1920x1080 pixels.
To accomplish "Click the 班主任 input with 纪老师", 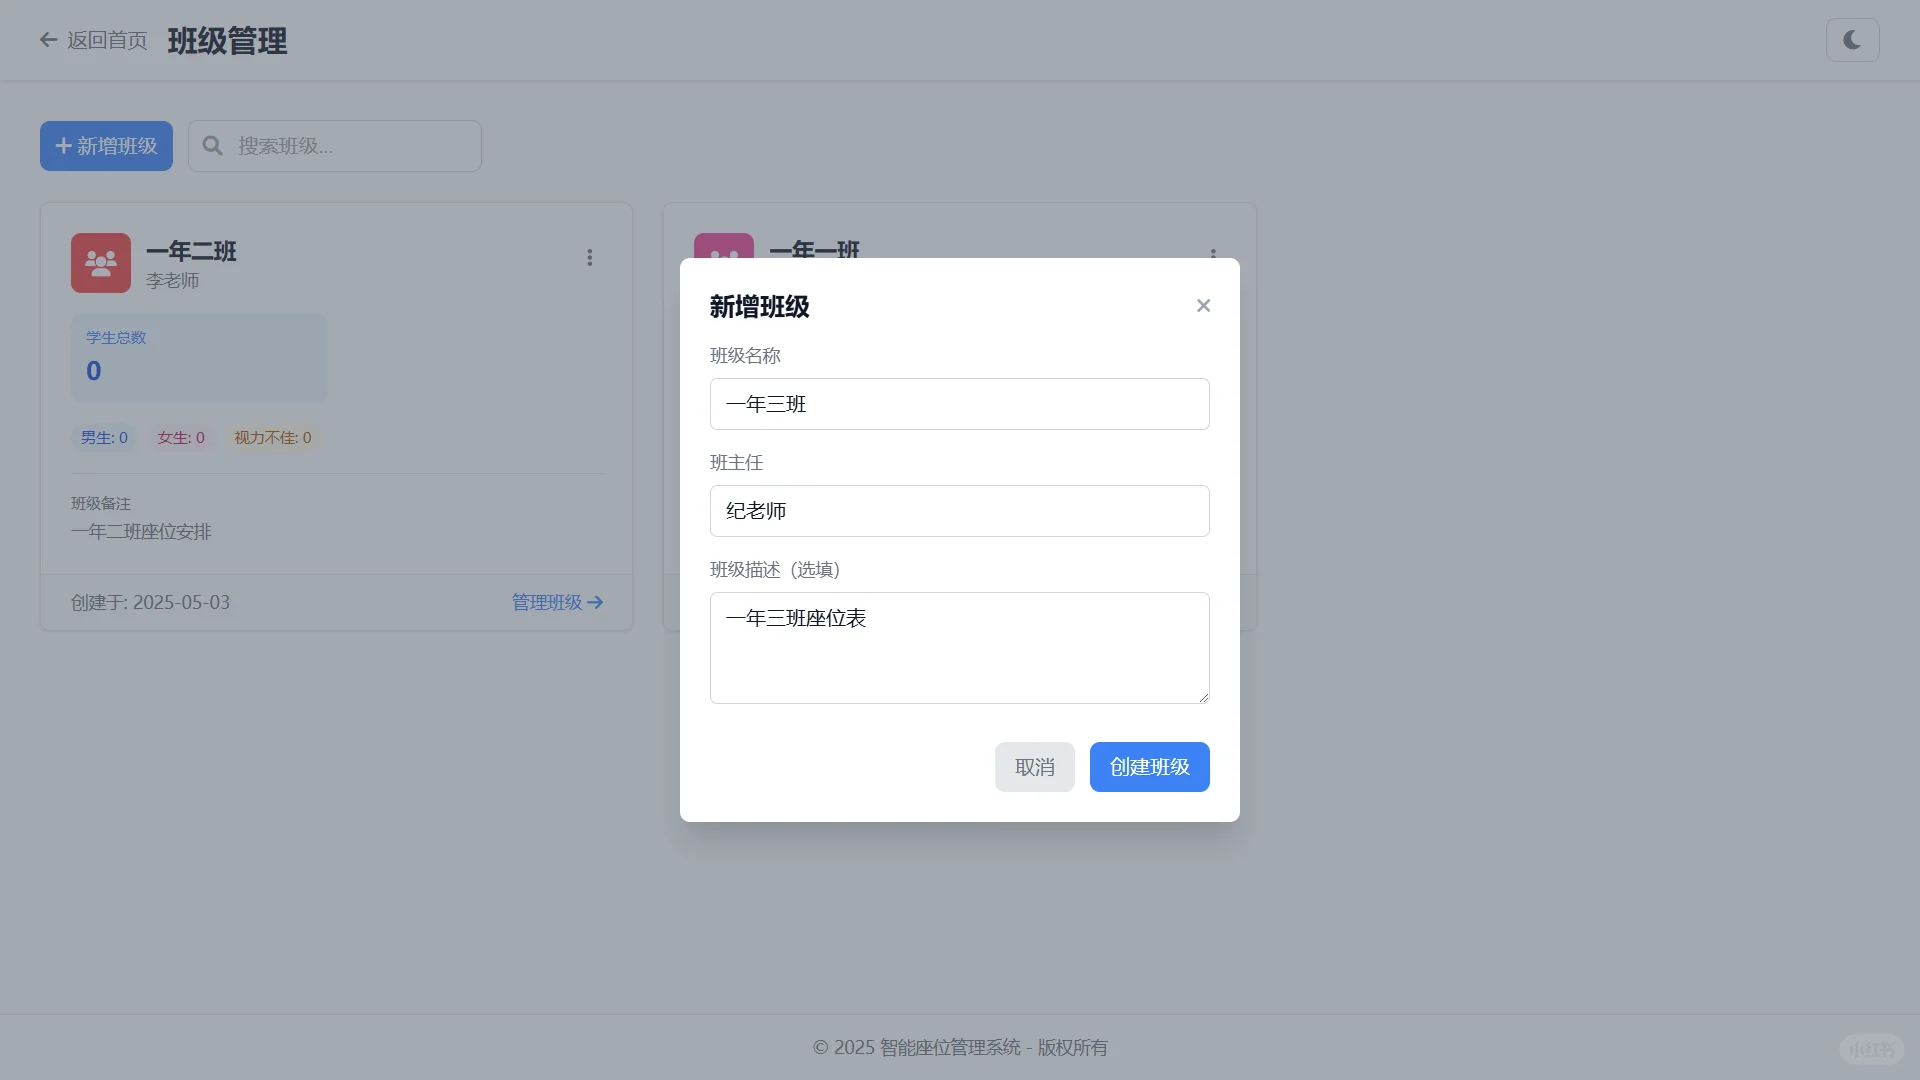I will [x=959, y=511].
